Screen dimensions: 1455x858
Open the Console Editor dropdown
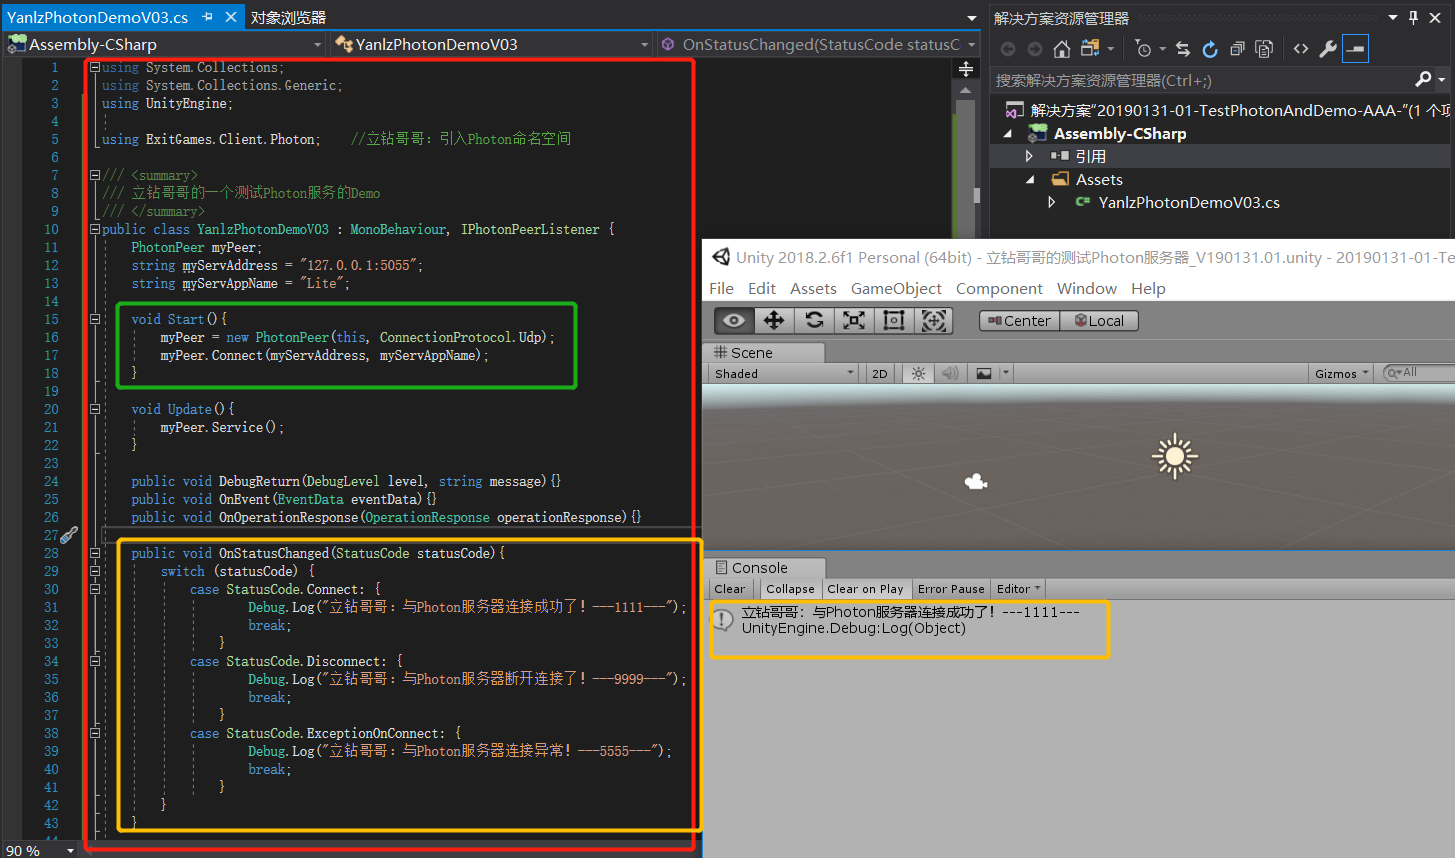(x=1018, y=589)
